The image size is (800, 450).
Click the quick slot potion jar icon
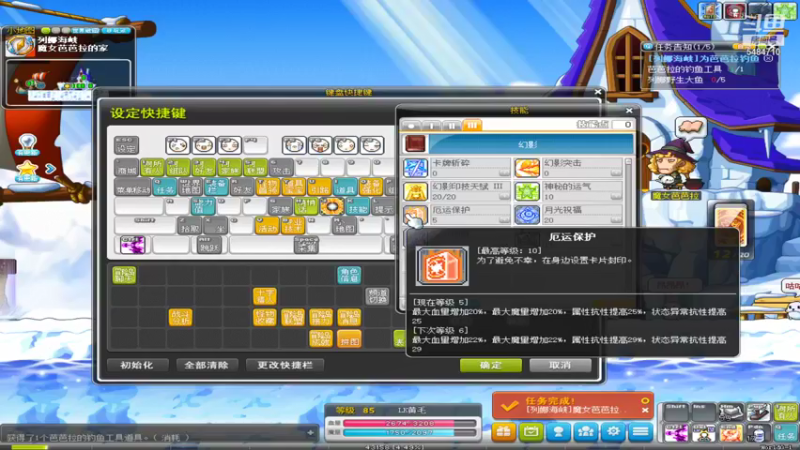point(757,433)
